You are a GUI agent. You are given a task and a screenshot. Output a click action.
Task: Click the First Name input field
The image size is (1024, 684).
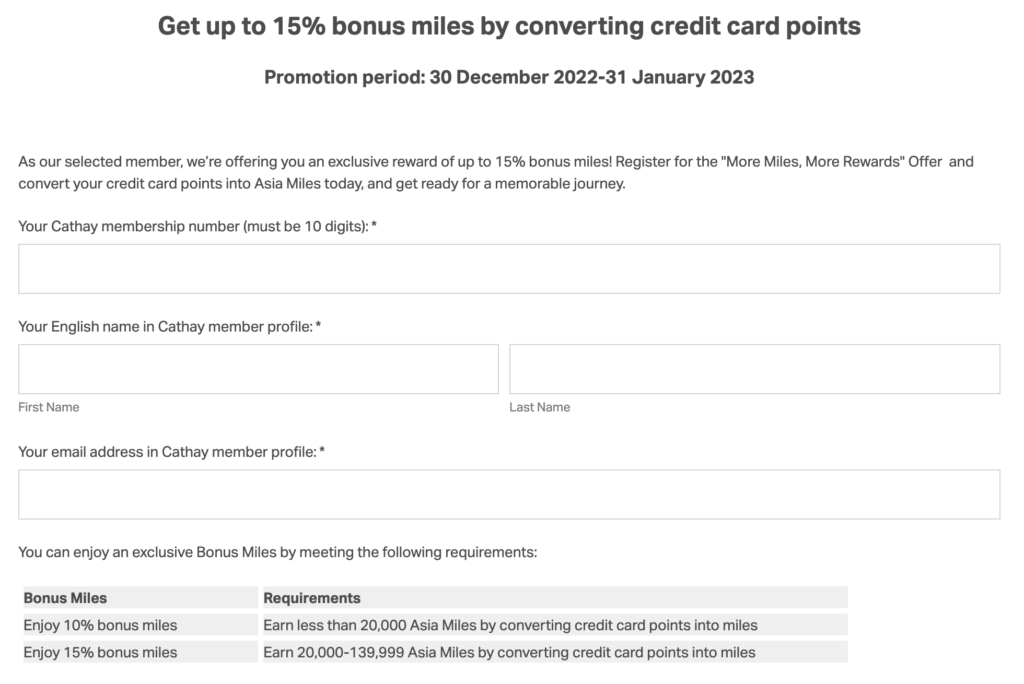pos(258,368)
